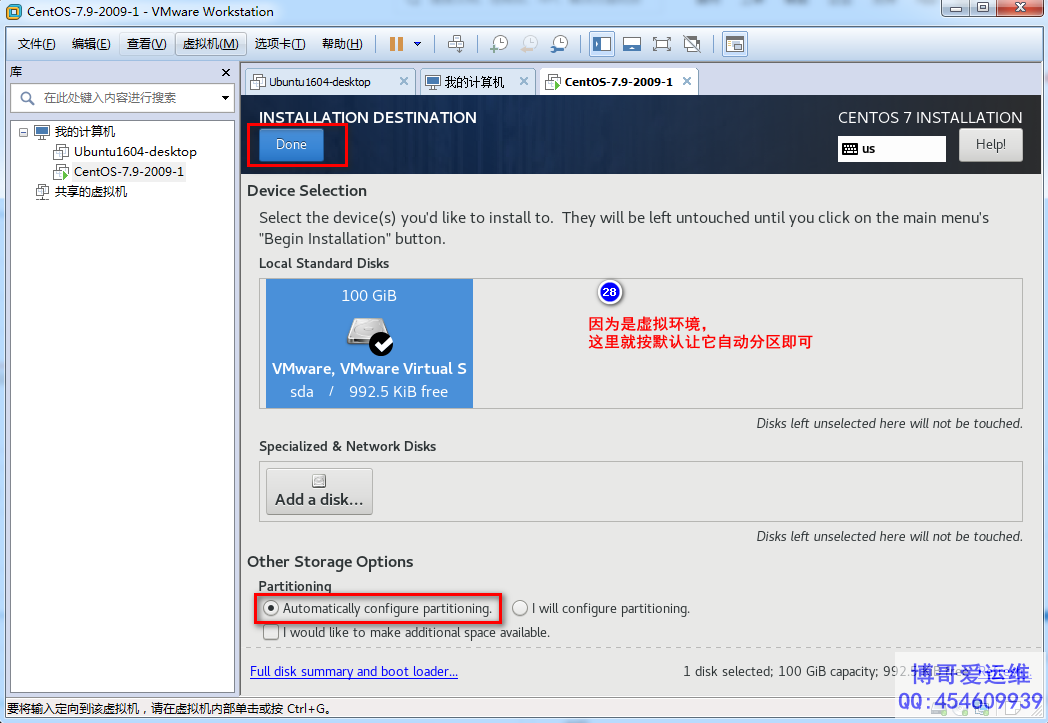The width and height of the screenshot is (1048, 723).
Task: Click the Add a disk button
Action: 319,491
